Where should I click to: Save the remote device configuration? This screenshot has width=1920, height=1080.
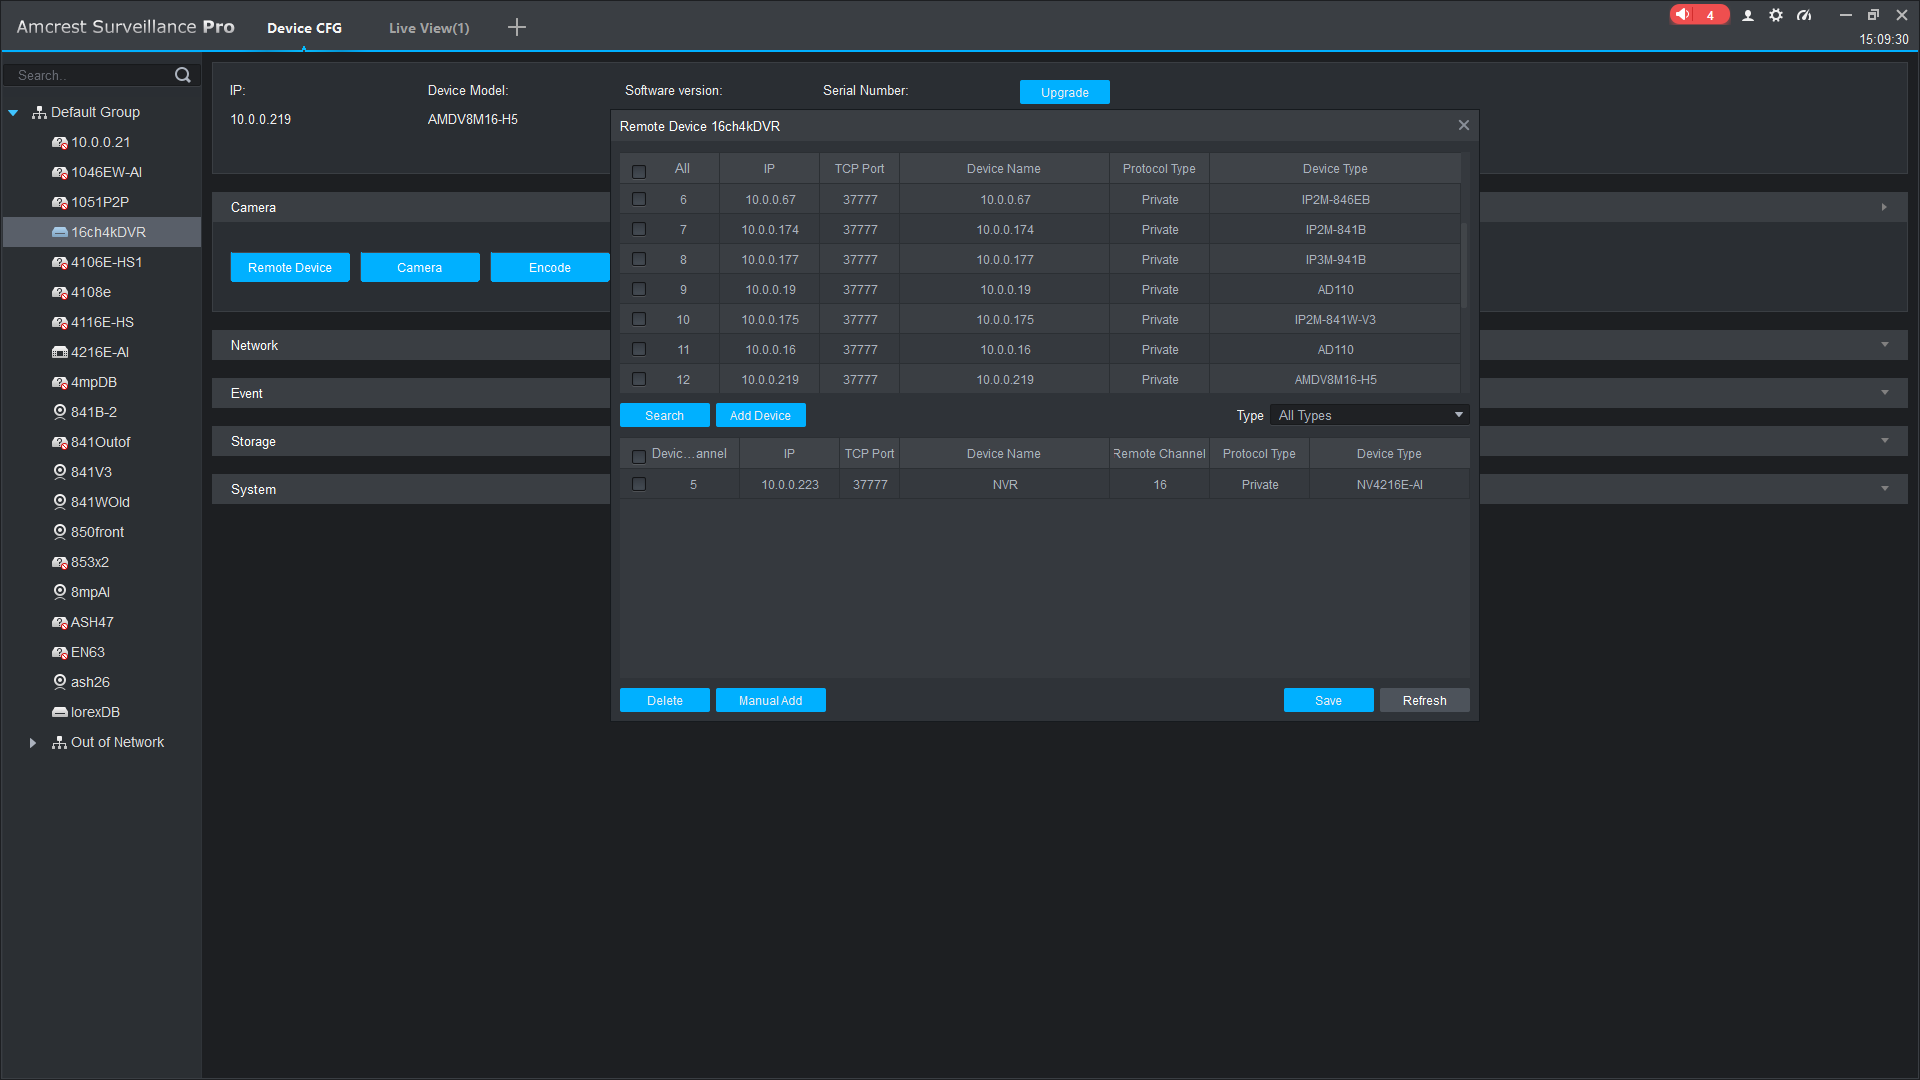coord(1329,700)
